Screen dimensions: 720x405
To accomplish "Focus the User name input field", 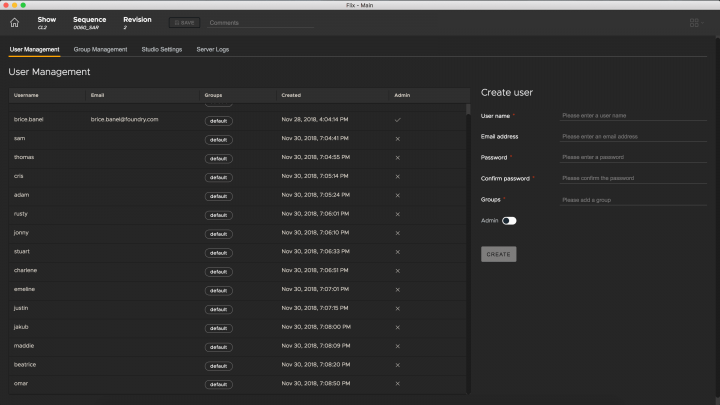I will pyautogui.click(x=610, y=116).
